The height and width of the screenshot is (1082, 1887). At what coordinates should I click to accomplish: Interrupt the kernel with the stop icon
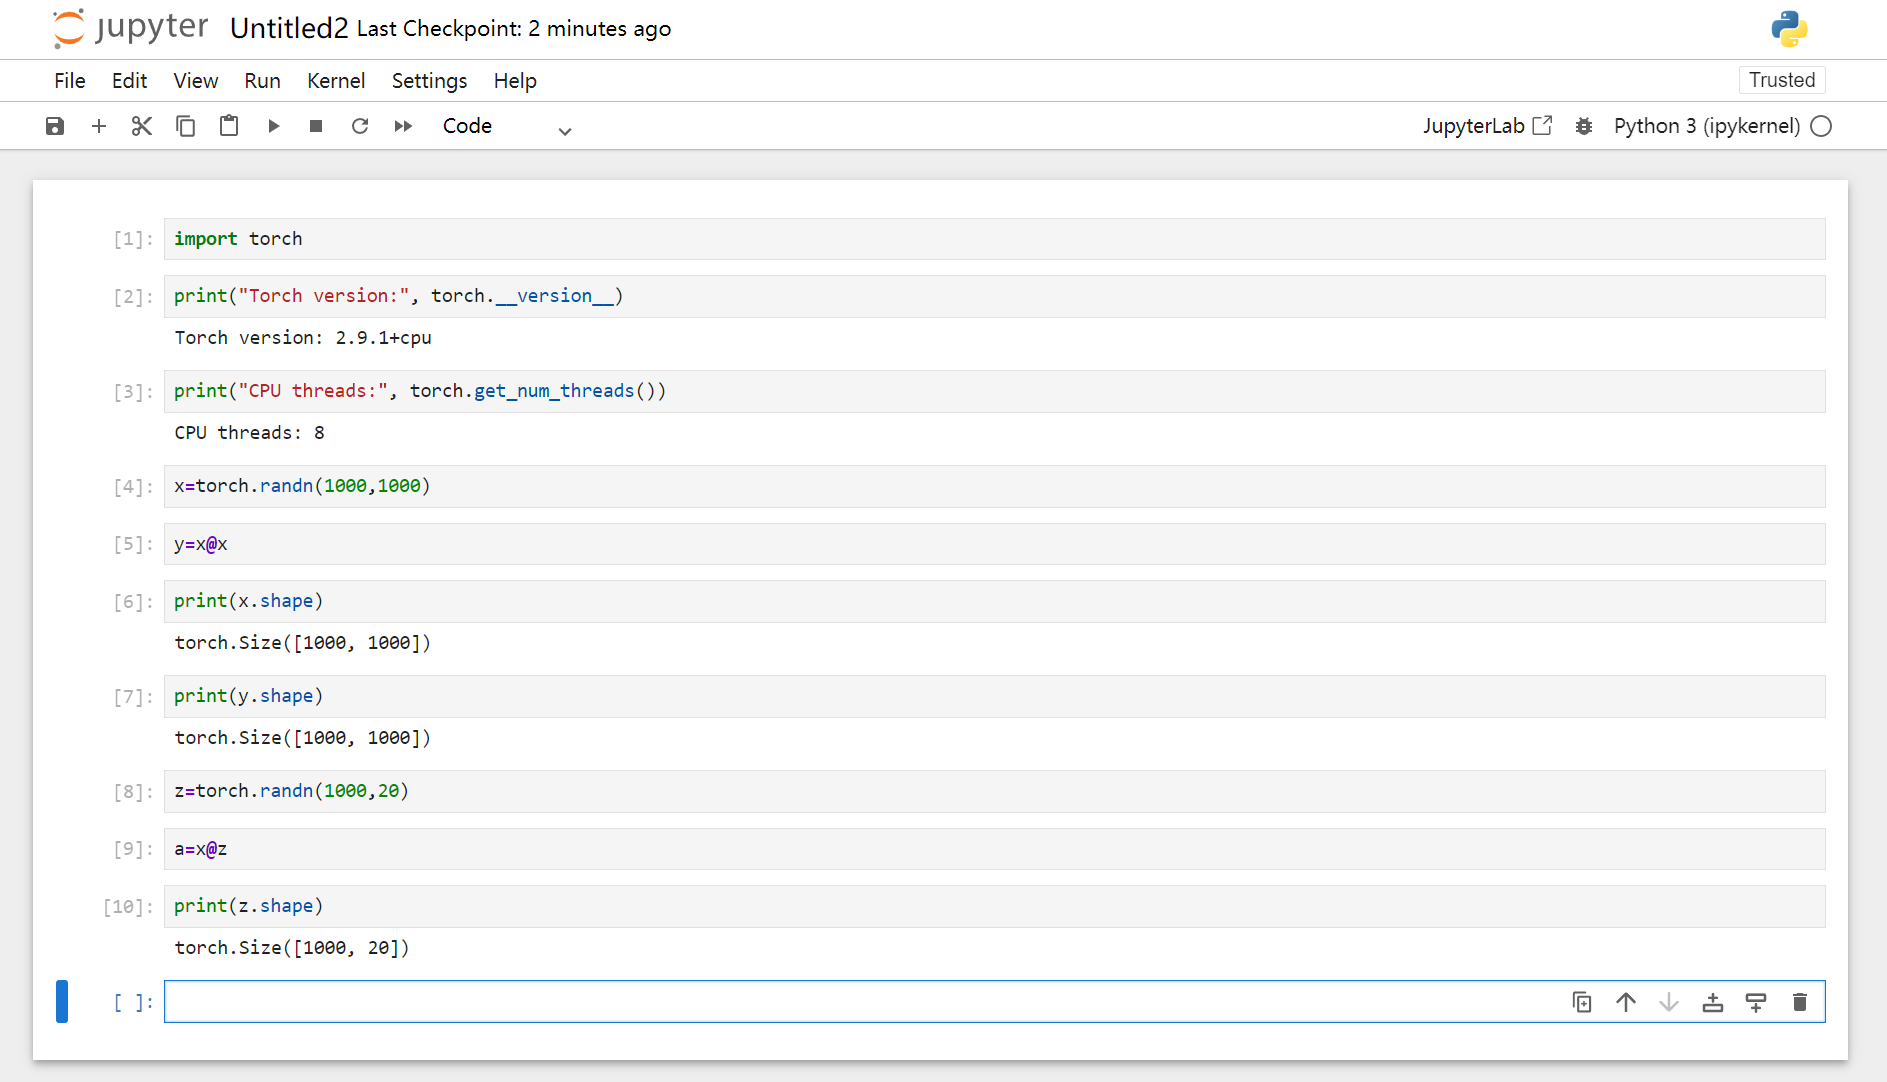click(x=316, y=126)
